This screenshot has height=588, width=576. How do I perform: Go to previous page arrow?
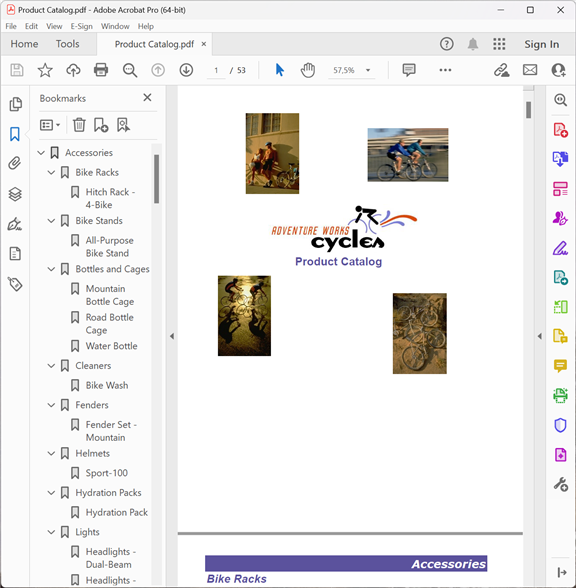(158, 70)
